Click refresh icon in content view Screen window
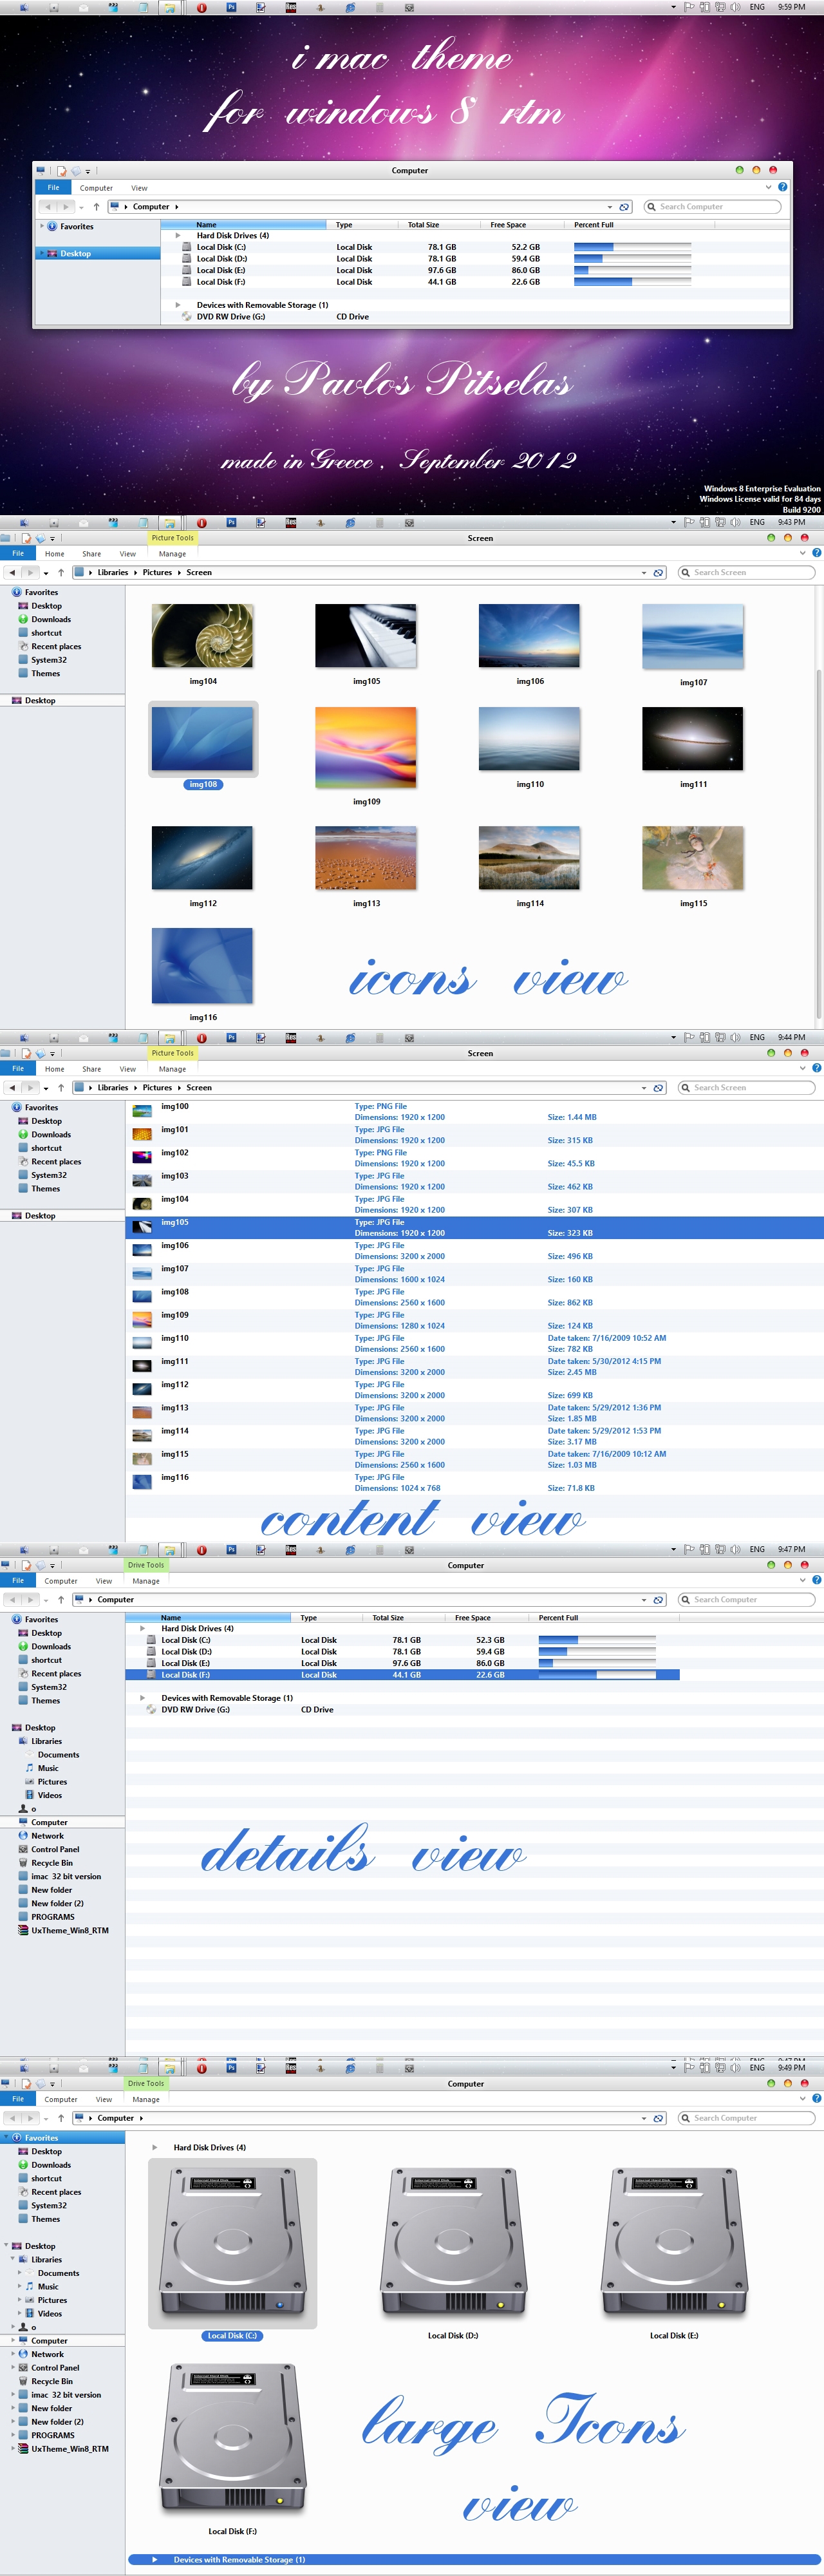Image resolution: width=824 pixels, height=2576 pixels. pyautogui.click(x=659, y=1088)
